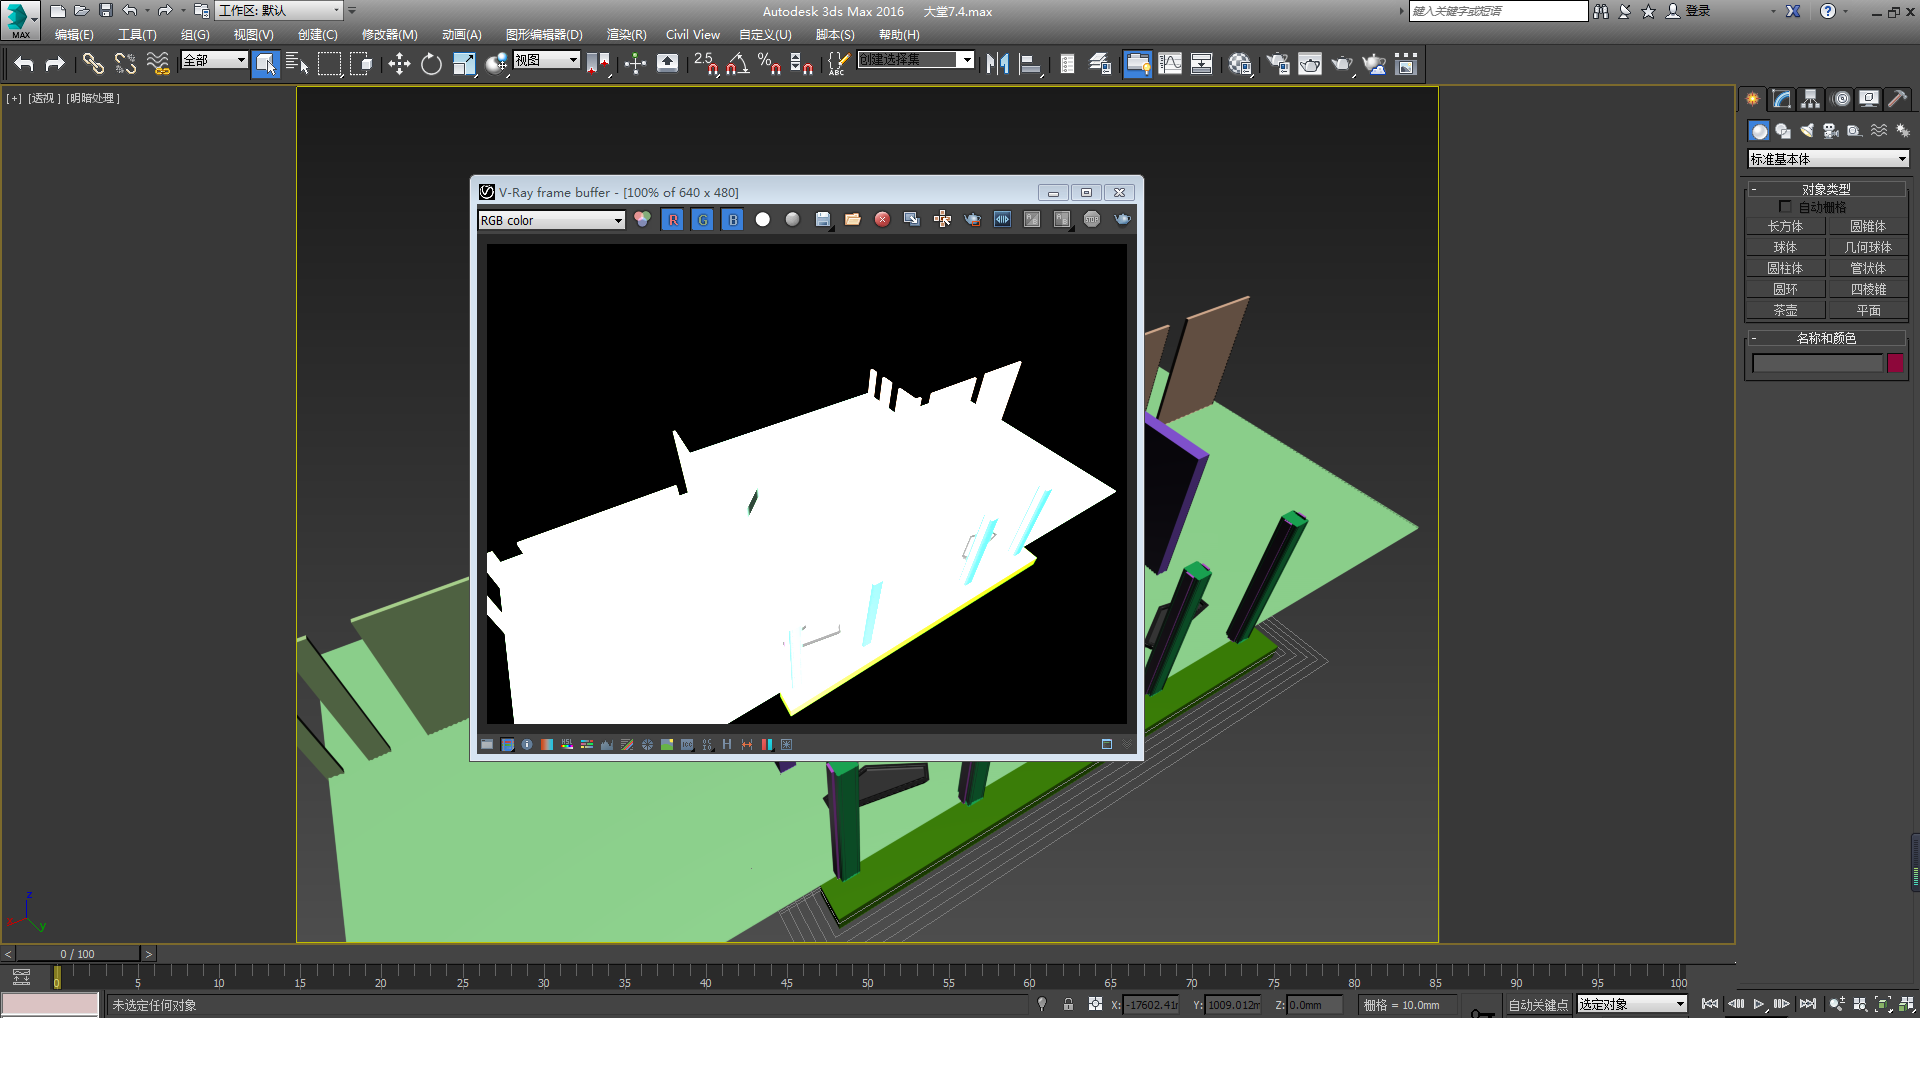Clear image with red X button

[x=882, y=219]
